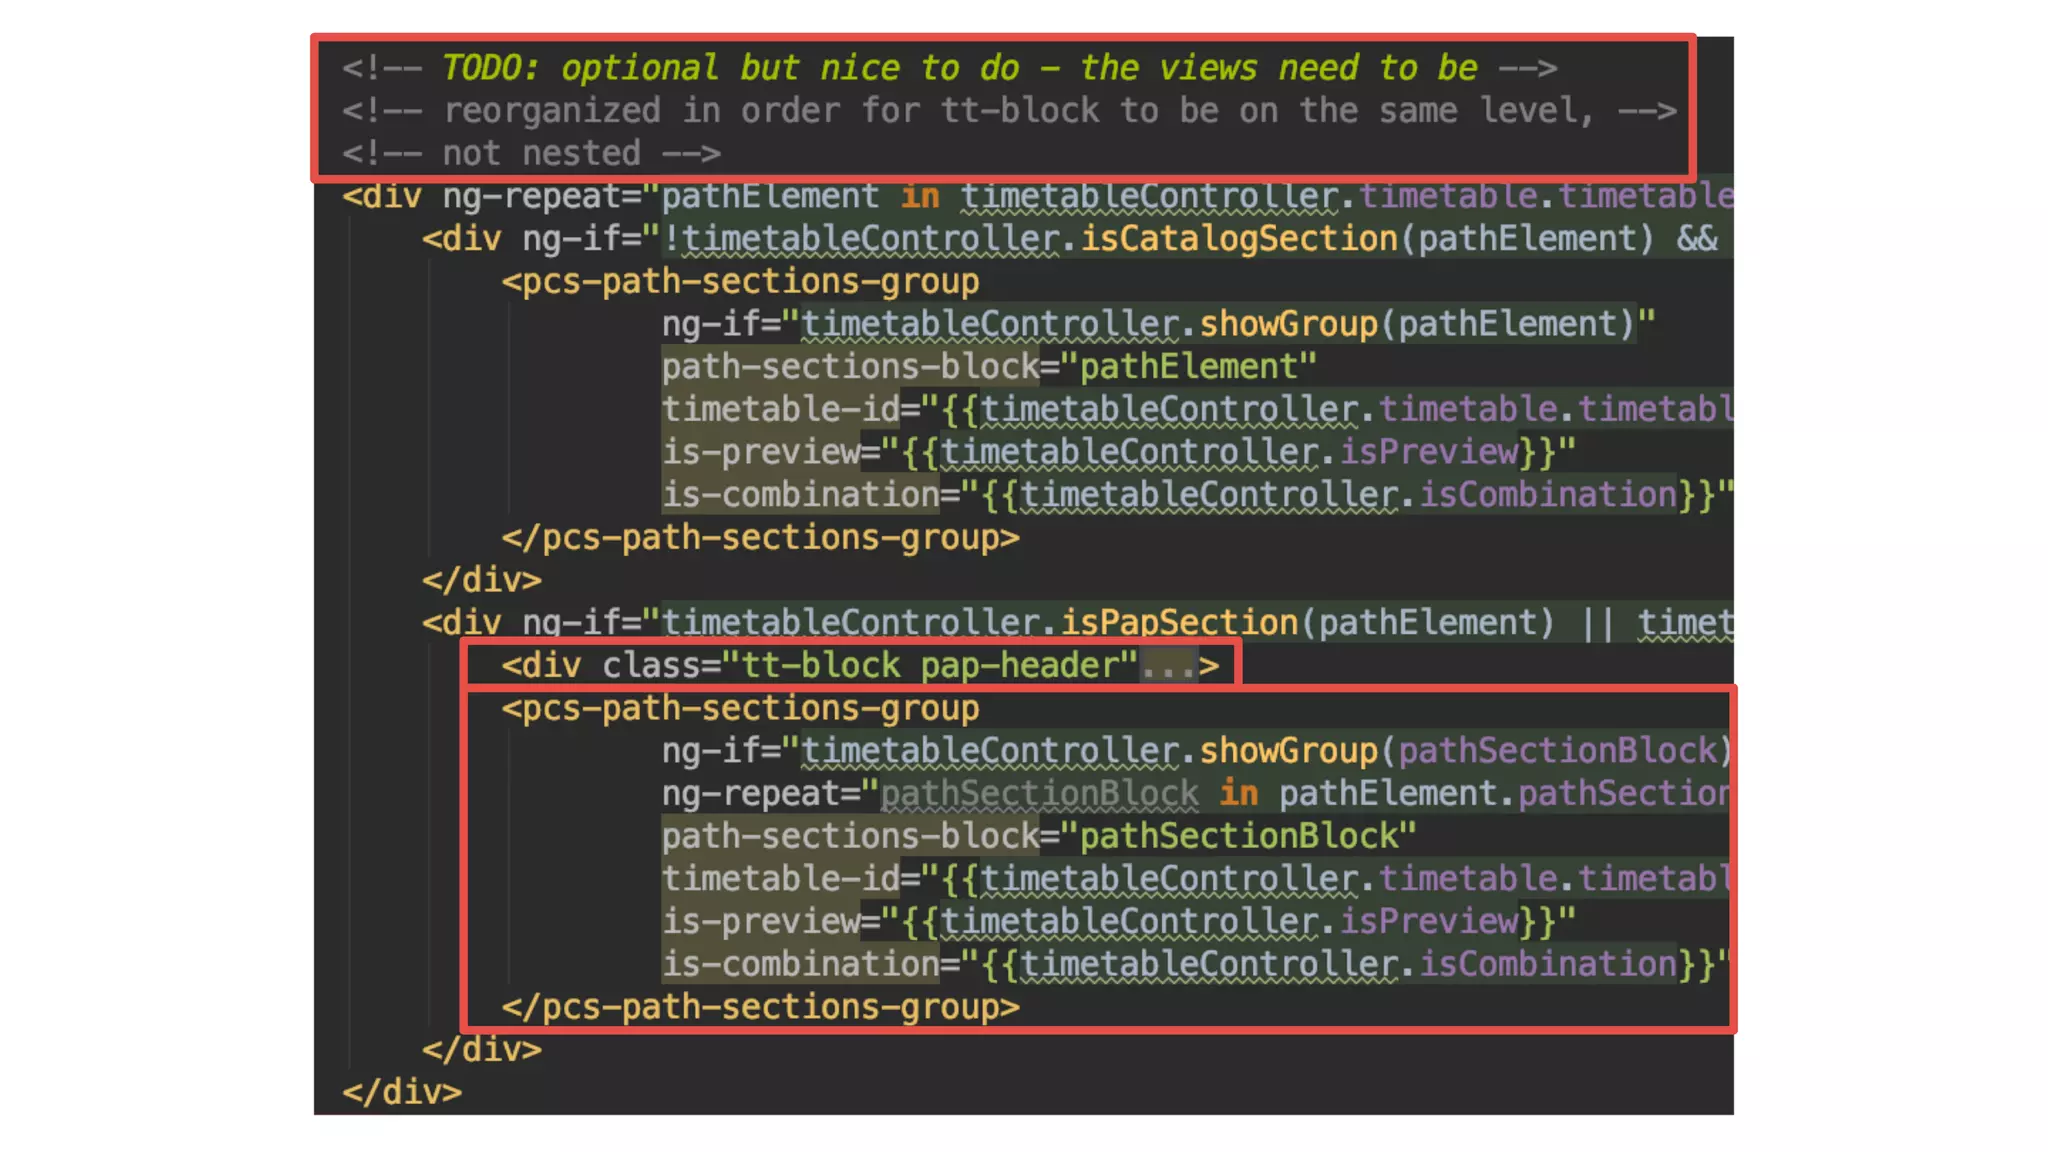Click first pcs-path-sections-group opening tag
Screen dimensions: 2048x1152
(x=740, y=282)
